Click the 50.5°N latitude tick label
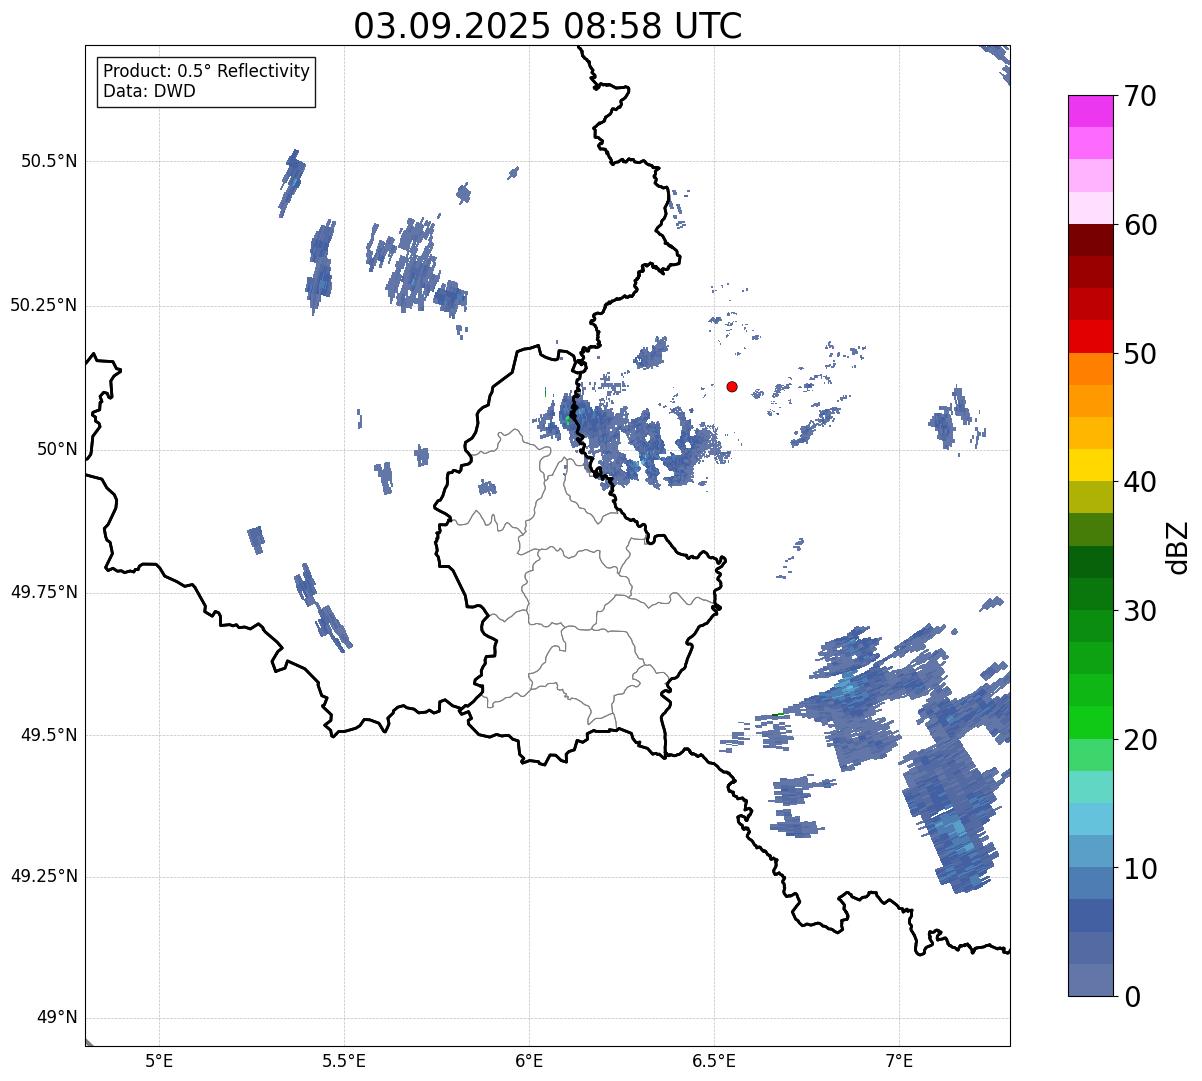 click(48, 161)
